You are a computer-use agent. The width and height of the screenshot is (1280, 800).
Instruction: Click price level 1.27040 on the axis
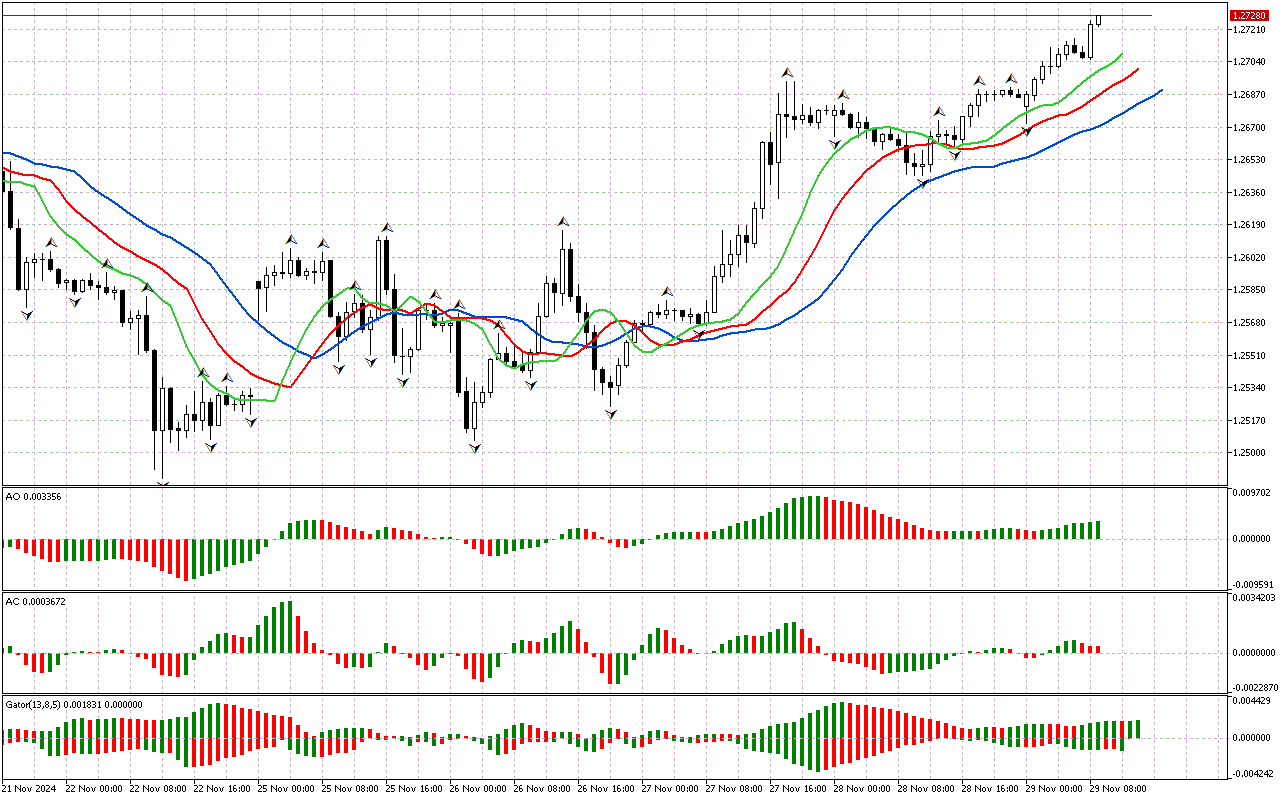pos(1248,62)
